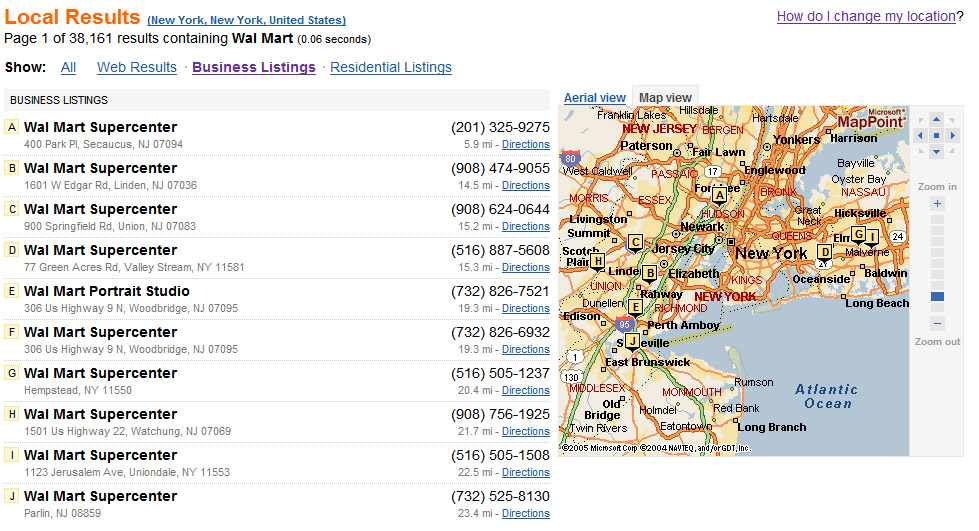Open Wal Mart Portrait Studio listing

(x=107, y=291)
